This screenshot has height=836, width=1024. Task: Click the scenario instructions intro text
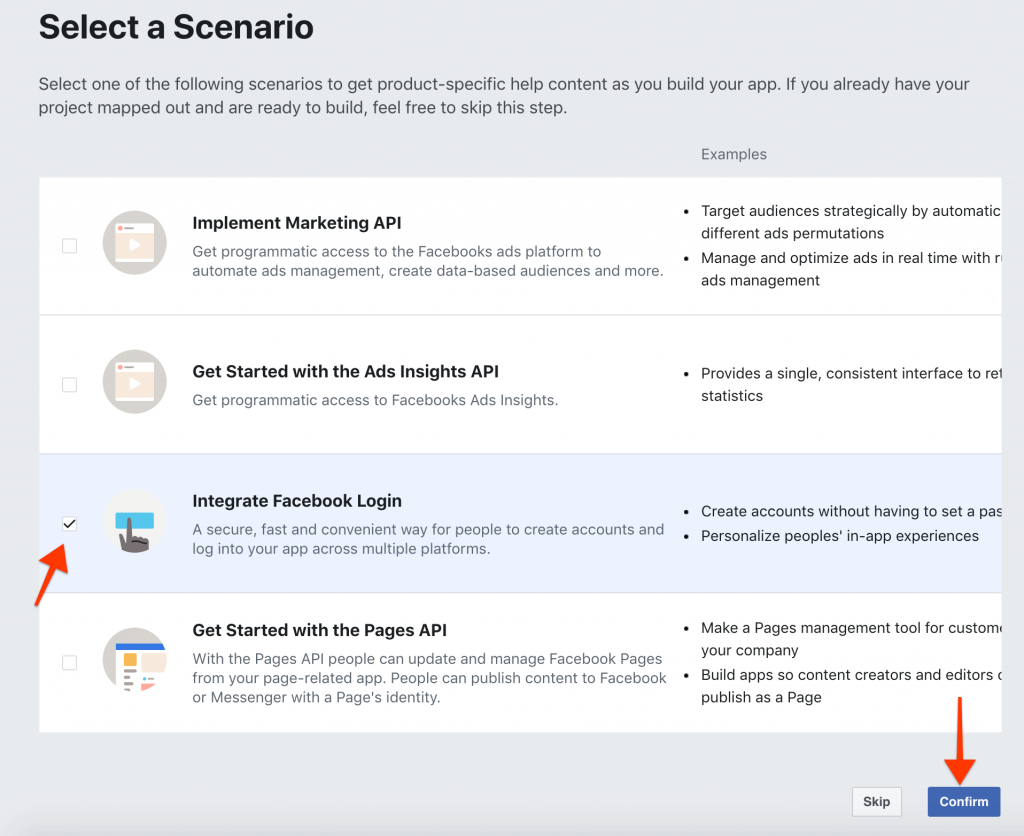[500, 95]
